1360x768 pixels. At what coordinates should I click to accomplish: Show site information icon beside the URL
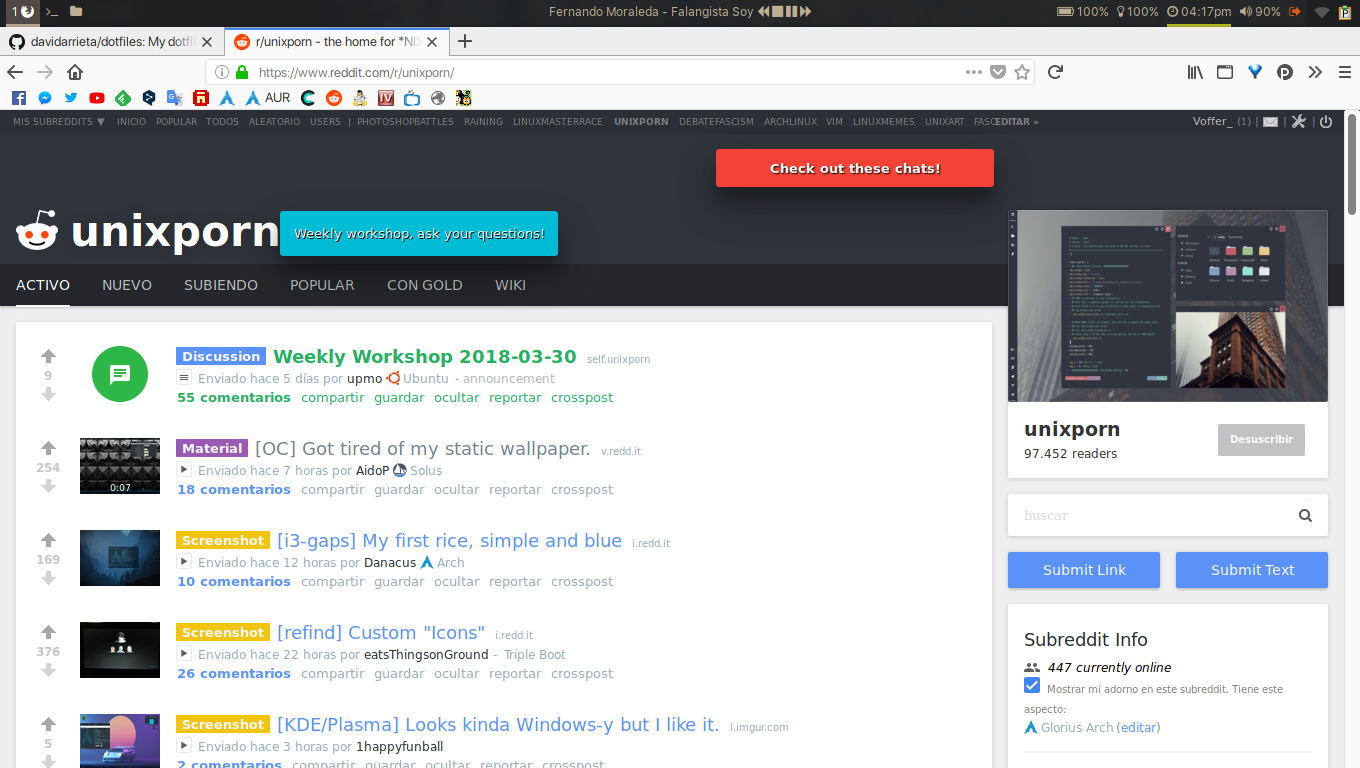(221, 72)
